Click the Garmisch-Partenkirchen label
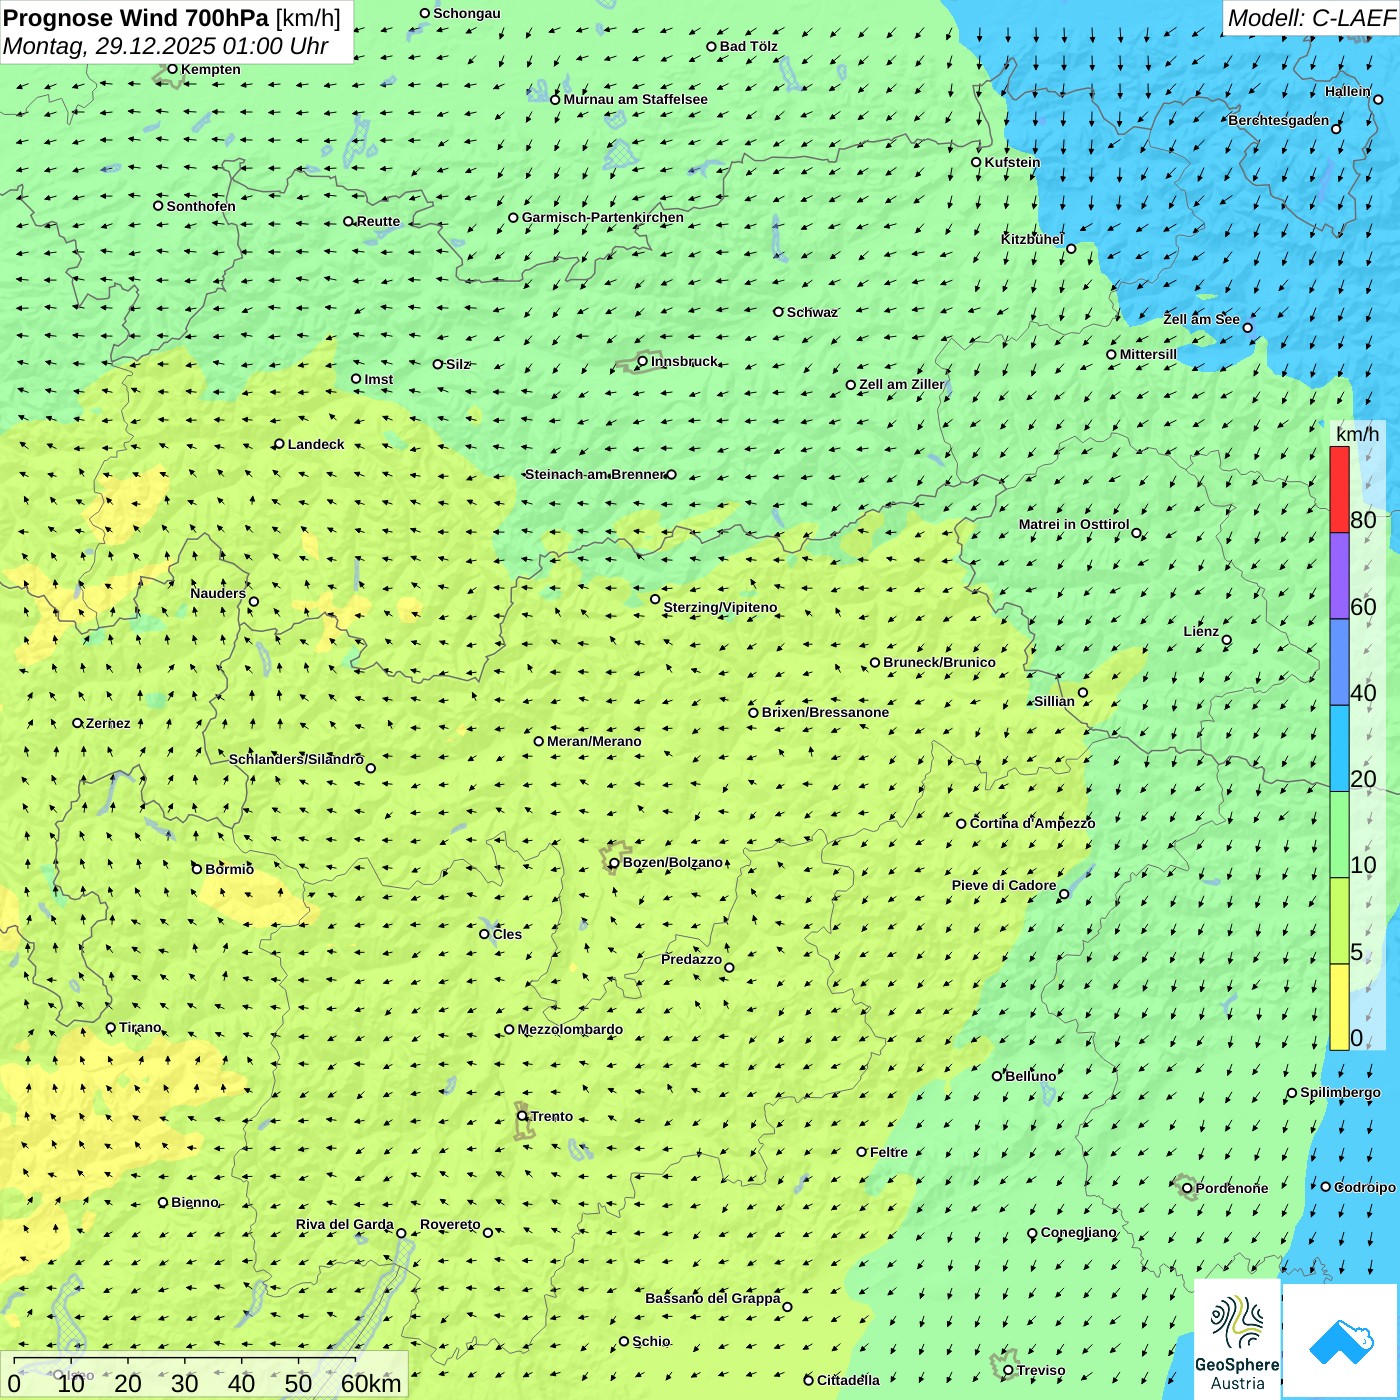This screenshot has width=1400, height=1400. coord(602,217)
